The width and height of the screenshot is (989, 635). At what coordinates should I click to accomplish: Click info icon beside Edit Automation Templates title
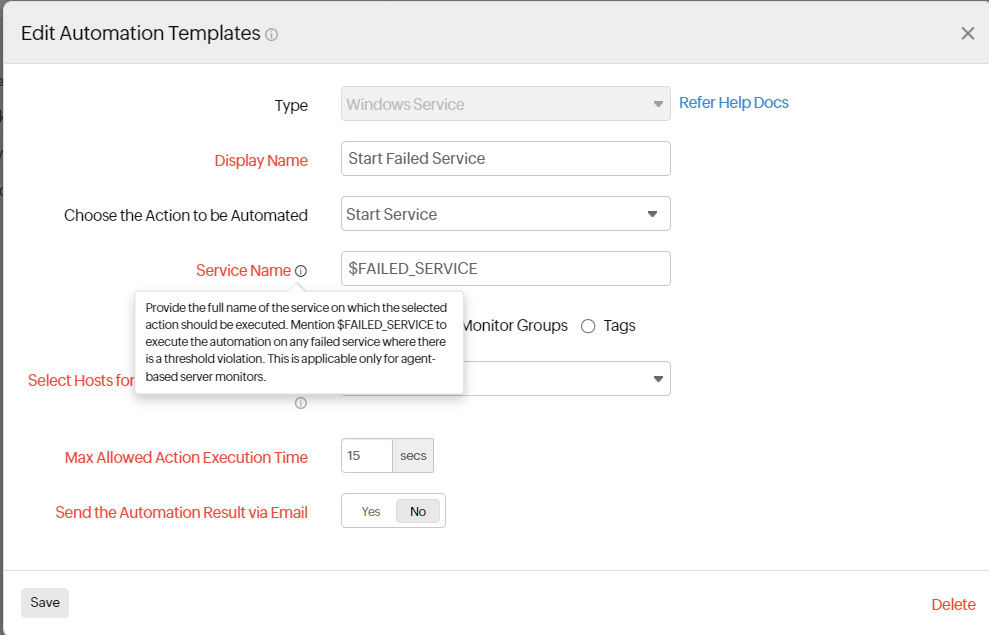tap(272, 35)
